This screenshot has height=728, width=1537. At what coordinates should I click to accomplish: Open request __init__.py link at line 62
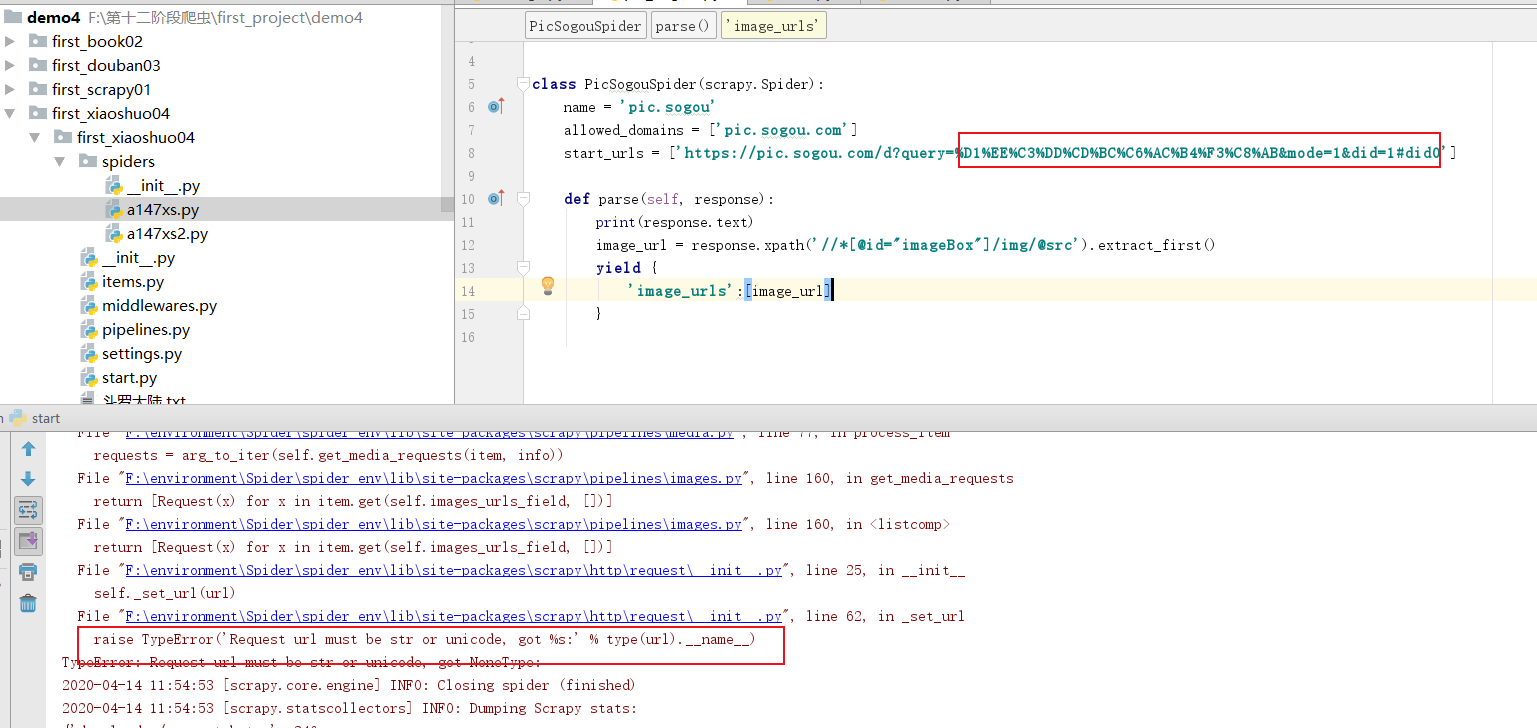pos(453,616)
